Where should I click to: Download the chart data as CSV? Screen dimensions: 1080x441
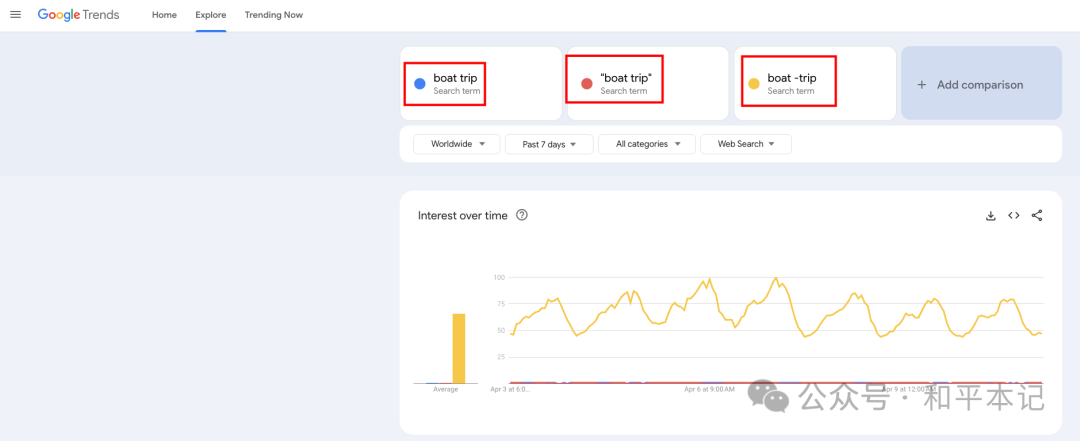tap(990, 216)
